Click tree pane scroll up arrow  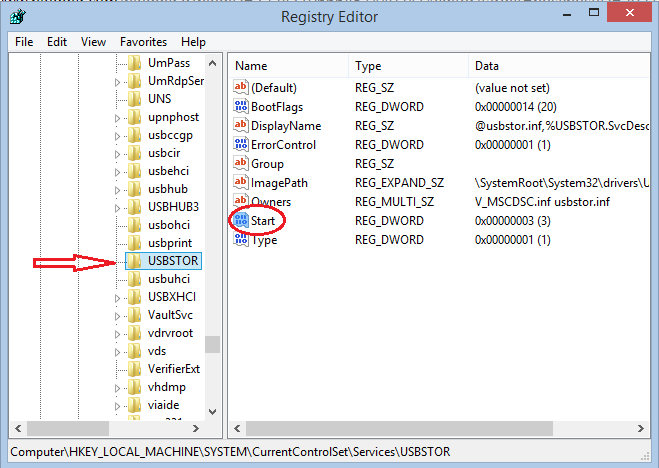pyautogui.click(x=213, y=63)
